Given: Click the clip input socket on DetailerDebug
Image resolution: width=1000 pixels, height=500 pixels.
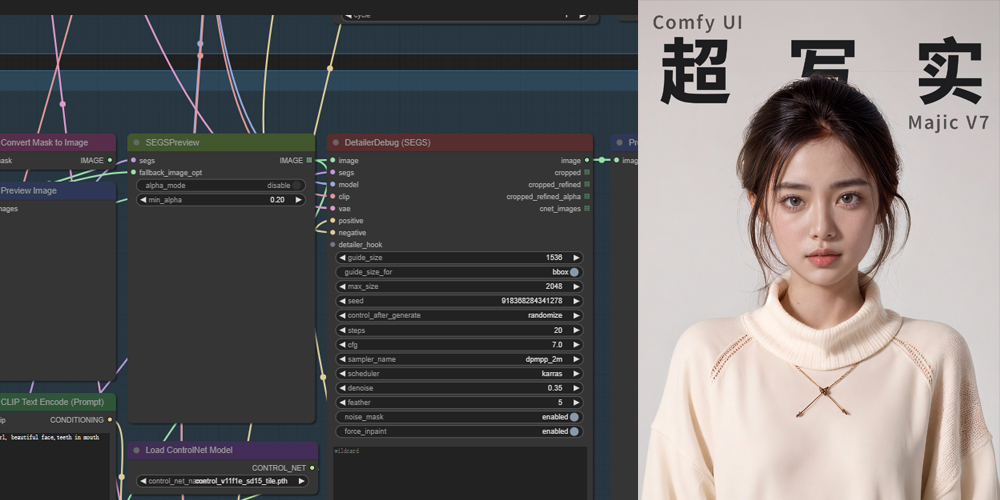Looking at the screenshot, I should tap(332, 196).
